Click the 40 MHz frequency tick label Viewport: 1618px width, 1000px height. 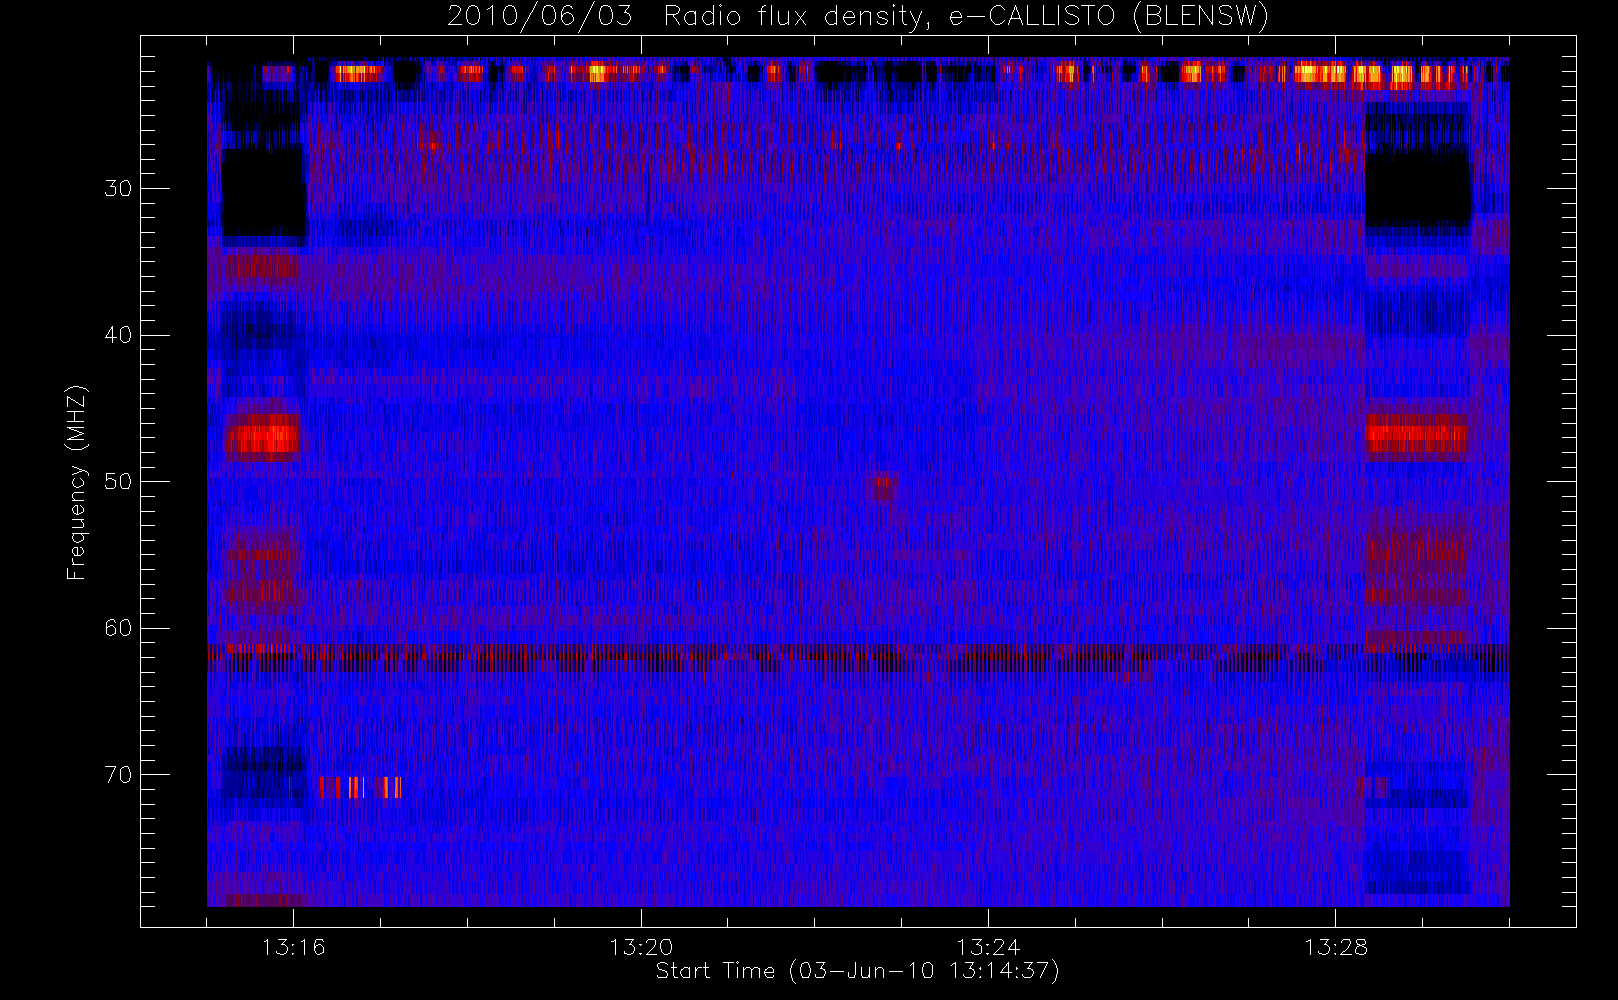pos(118,335)
